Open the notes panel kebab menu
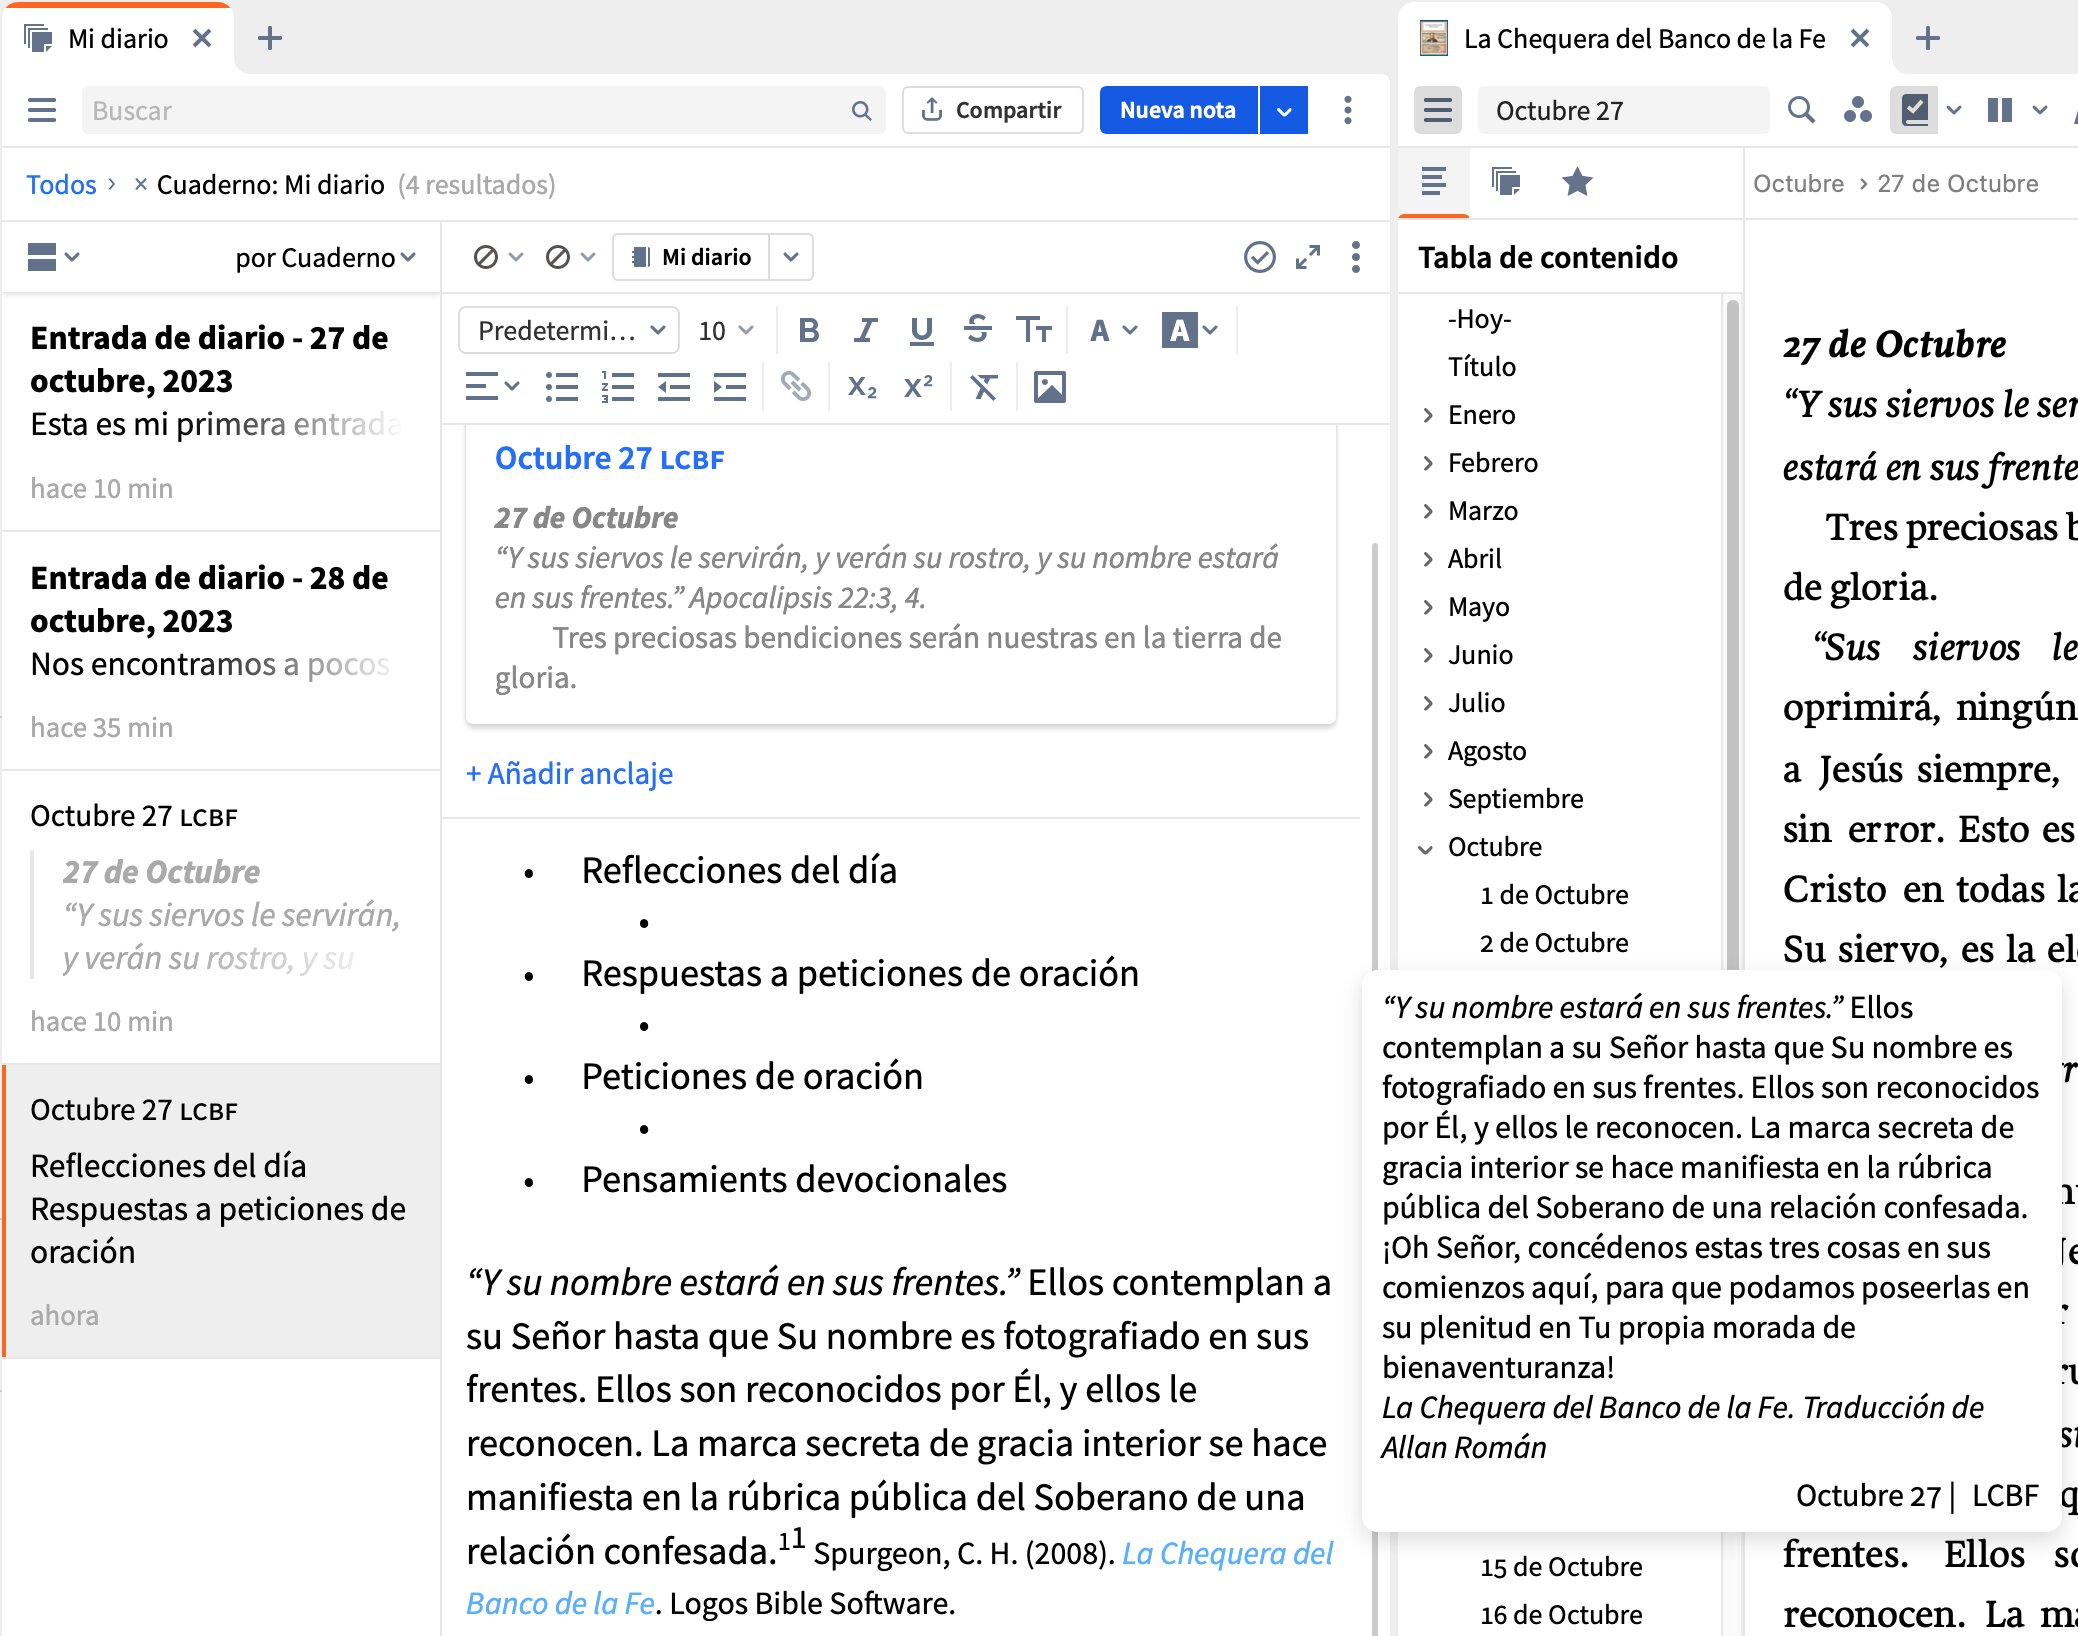The width and height of the screenshot is (2078, 1636). coord(1348,110)
